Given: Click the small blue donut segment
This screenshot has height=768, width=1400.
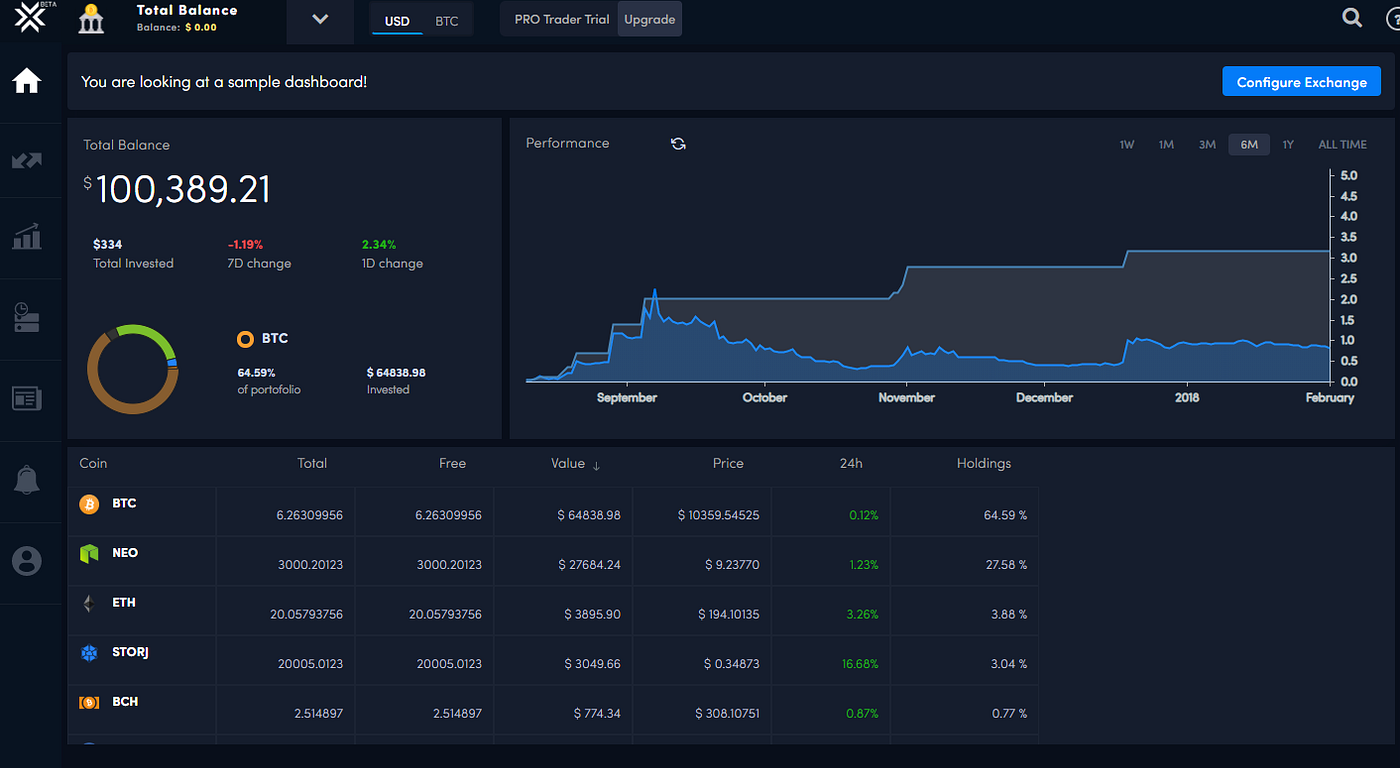Looking at the screenshot, I should (x=172, y=363).
